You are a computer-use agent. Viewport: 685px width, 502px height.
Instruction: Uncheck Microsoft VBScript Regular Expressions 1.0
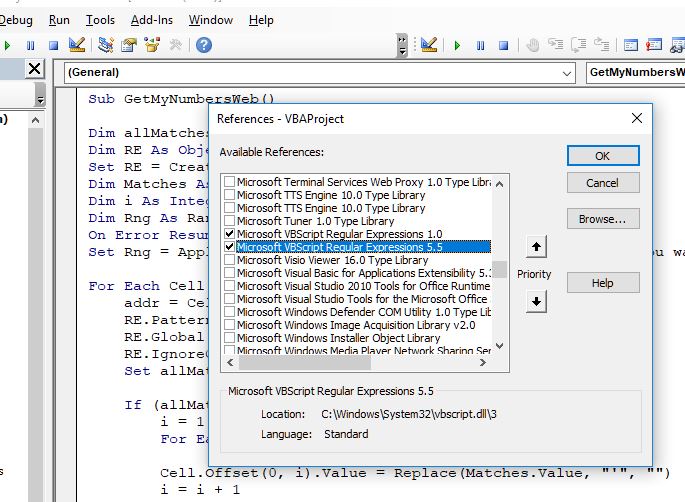tap(229, 234)
